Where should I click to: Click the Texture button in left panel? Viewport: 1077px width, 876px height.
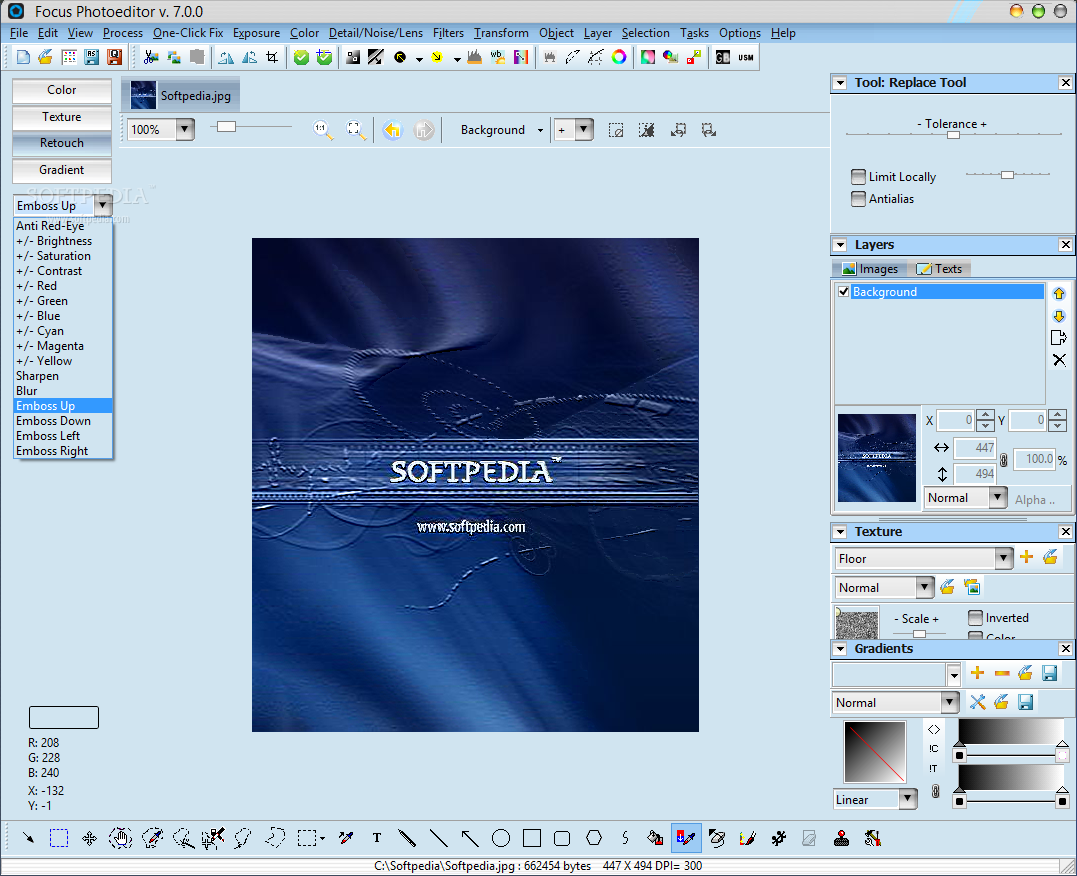[62, 117]
